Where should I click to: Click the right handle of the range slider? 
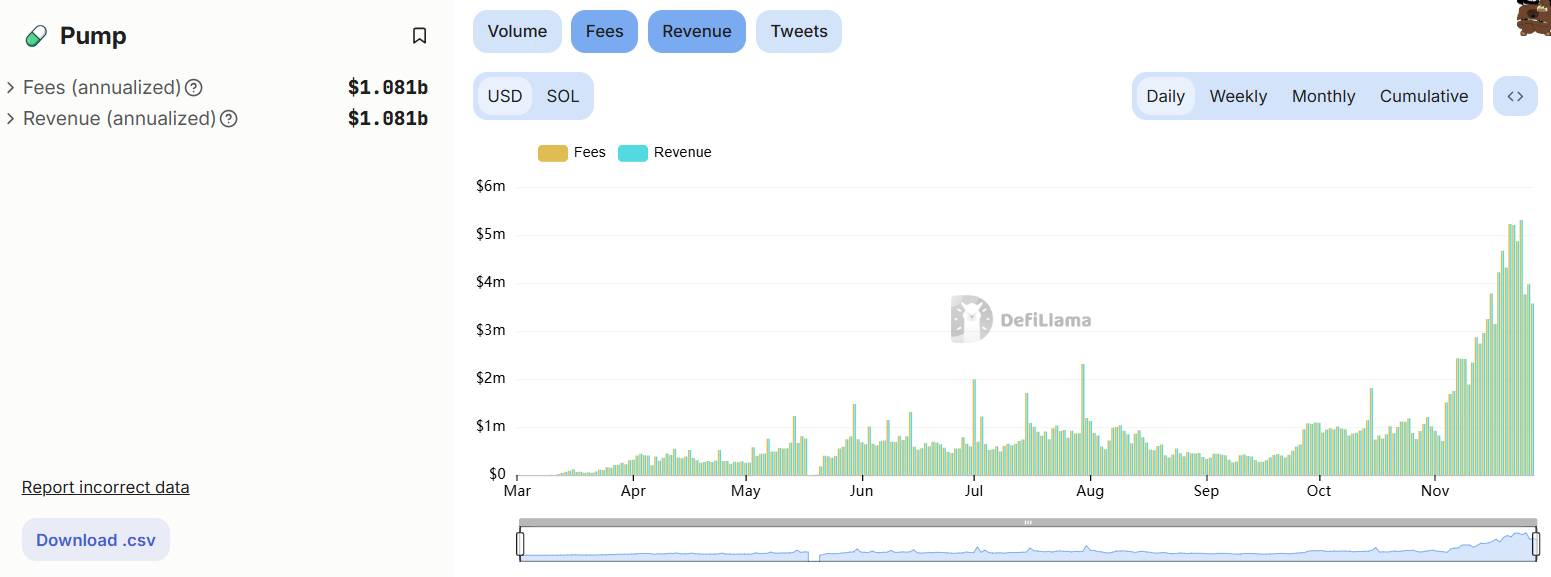1536,543
